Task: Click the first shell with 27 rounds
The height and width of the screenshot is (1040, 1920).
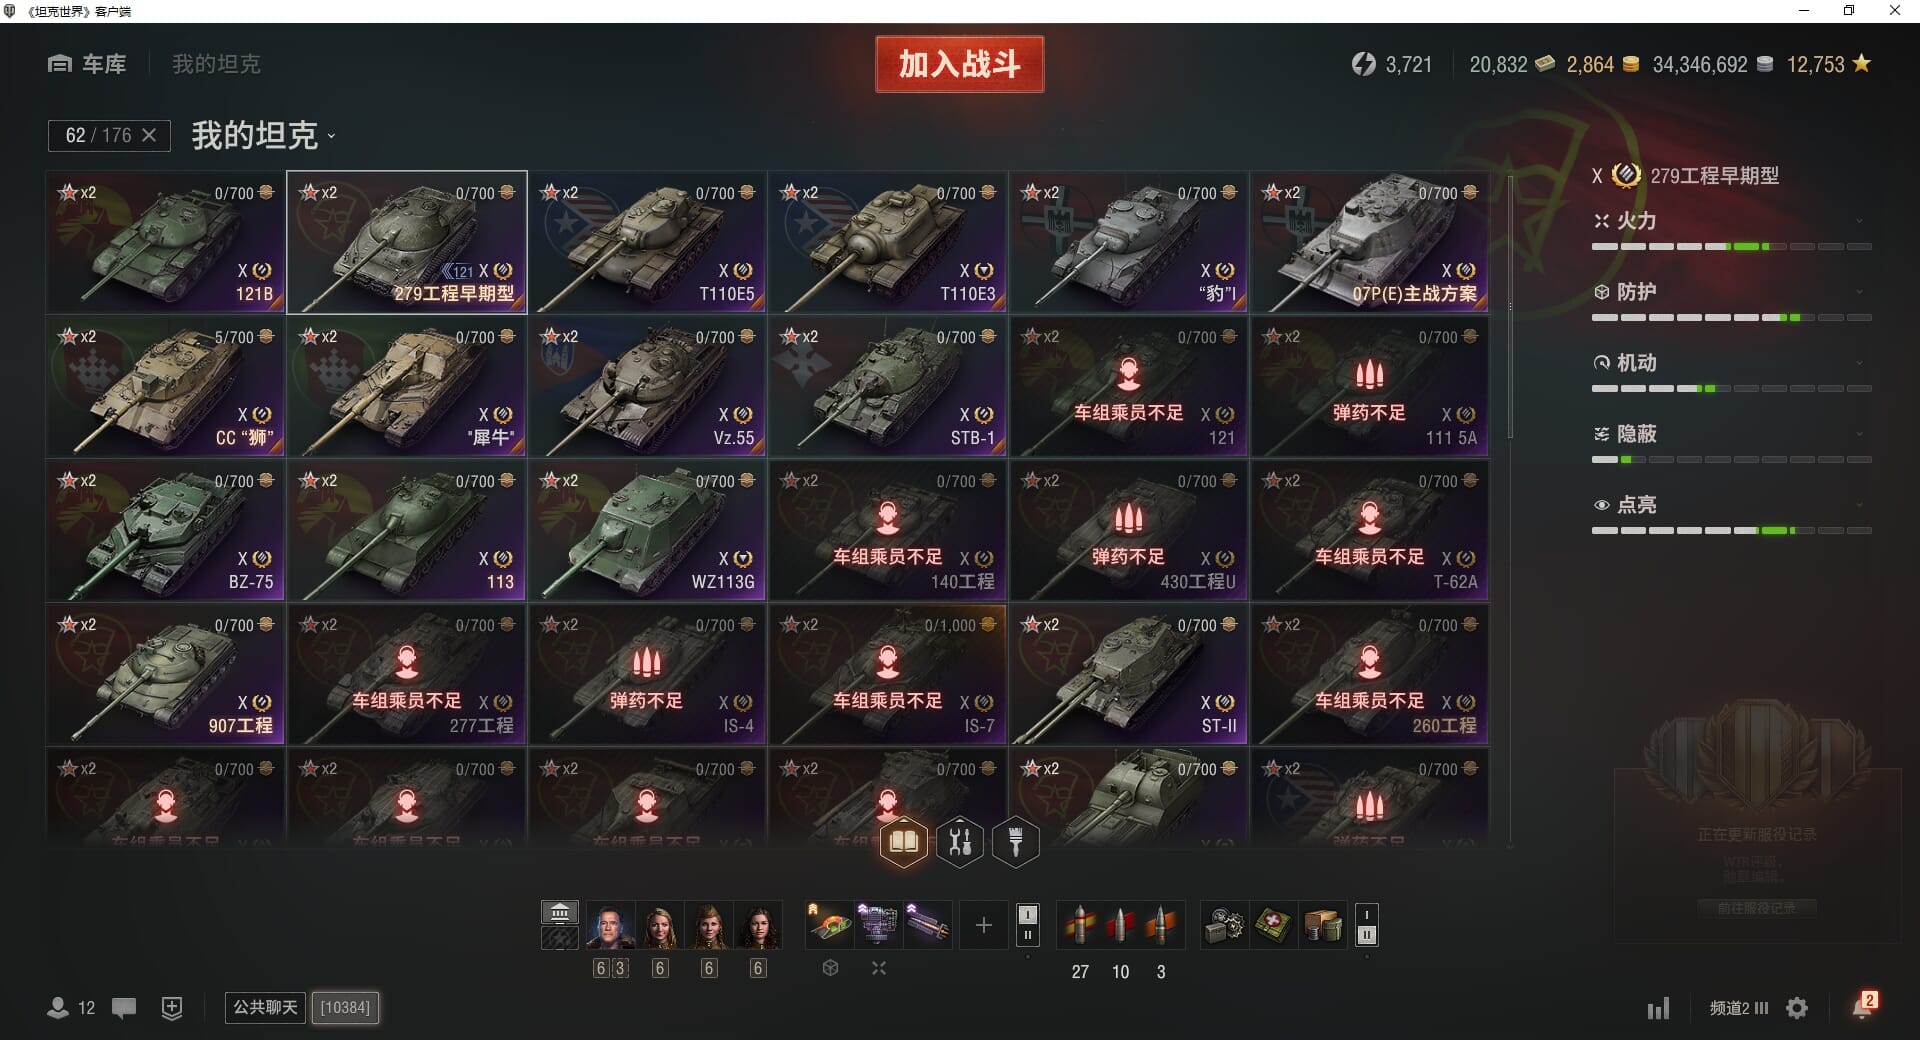Action: click(x=1080, y=925)
